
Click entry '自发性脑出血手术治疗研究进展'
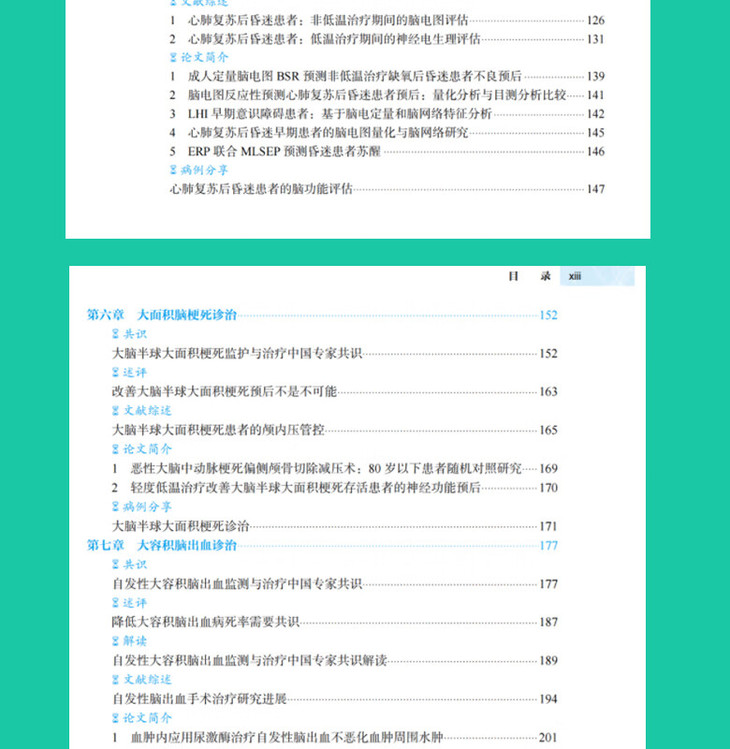tap(199, 699)
